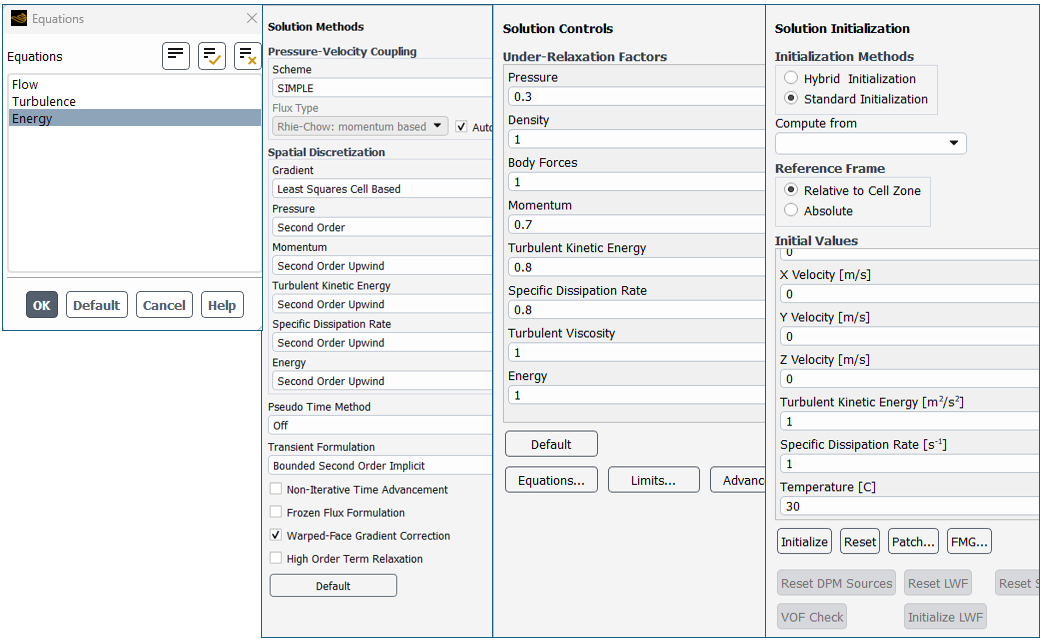This screenshot has width=1043, height=640.
Task: Open Momentum discretization dropdown
Action: [382, 266]
